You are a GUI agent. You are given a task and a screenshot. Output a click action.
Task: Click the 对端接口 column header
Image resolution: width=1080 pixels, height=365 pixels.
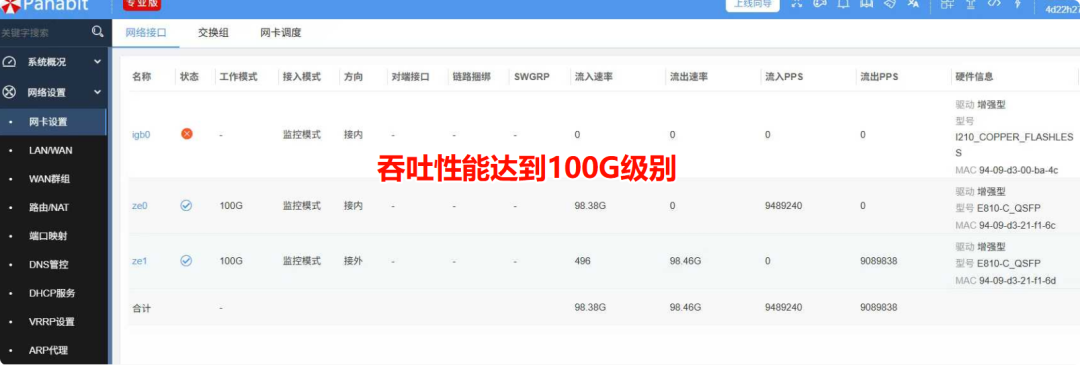point(411,77)
